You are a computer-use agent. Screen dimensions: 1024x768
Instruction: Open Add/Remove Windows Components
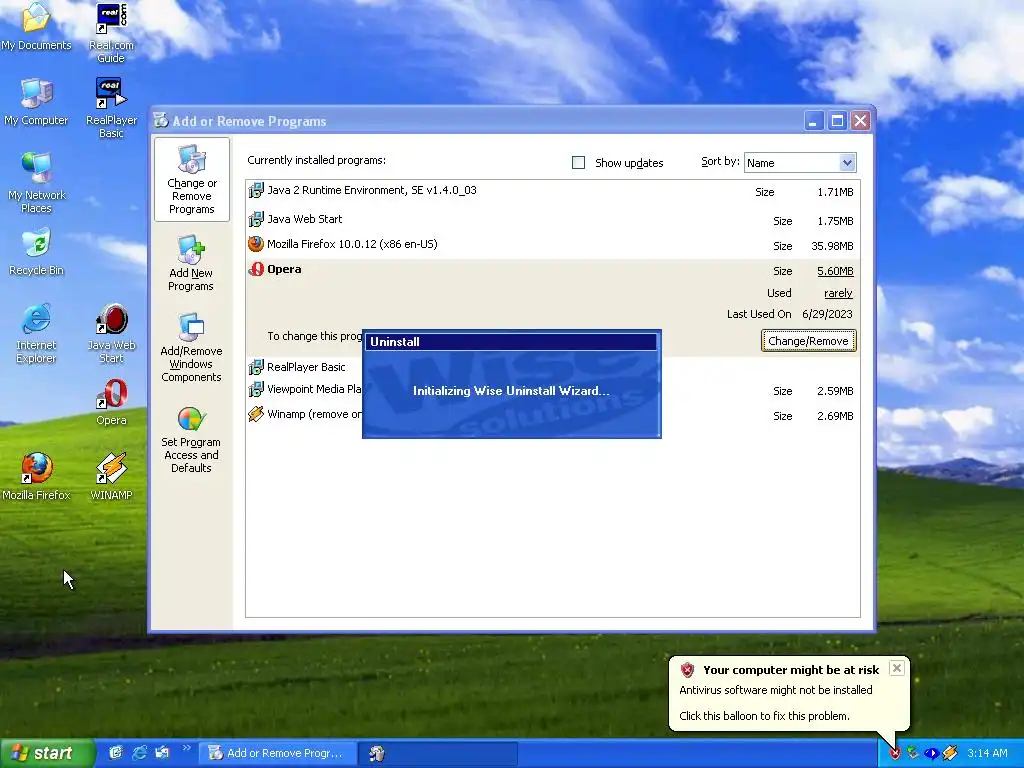coord(191,347)
